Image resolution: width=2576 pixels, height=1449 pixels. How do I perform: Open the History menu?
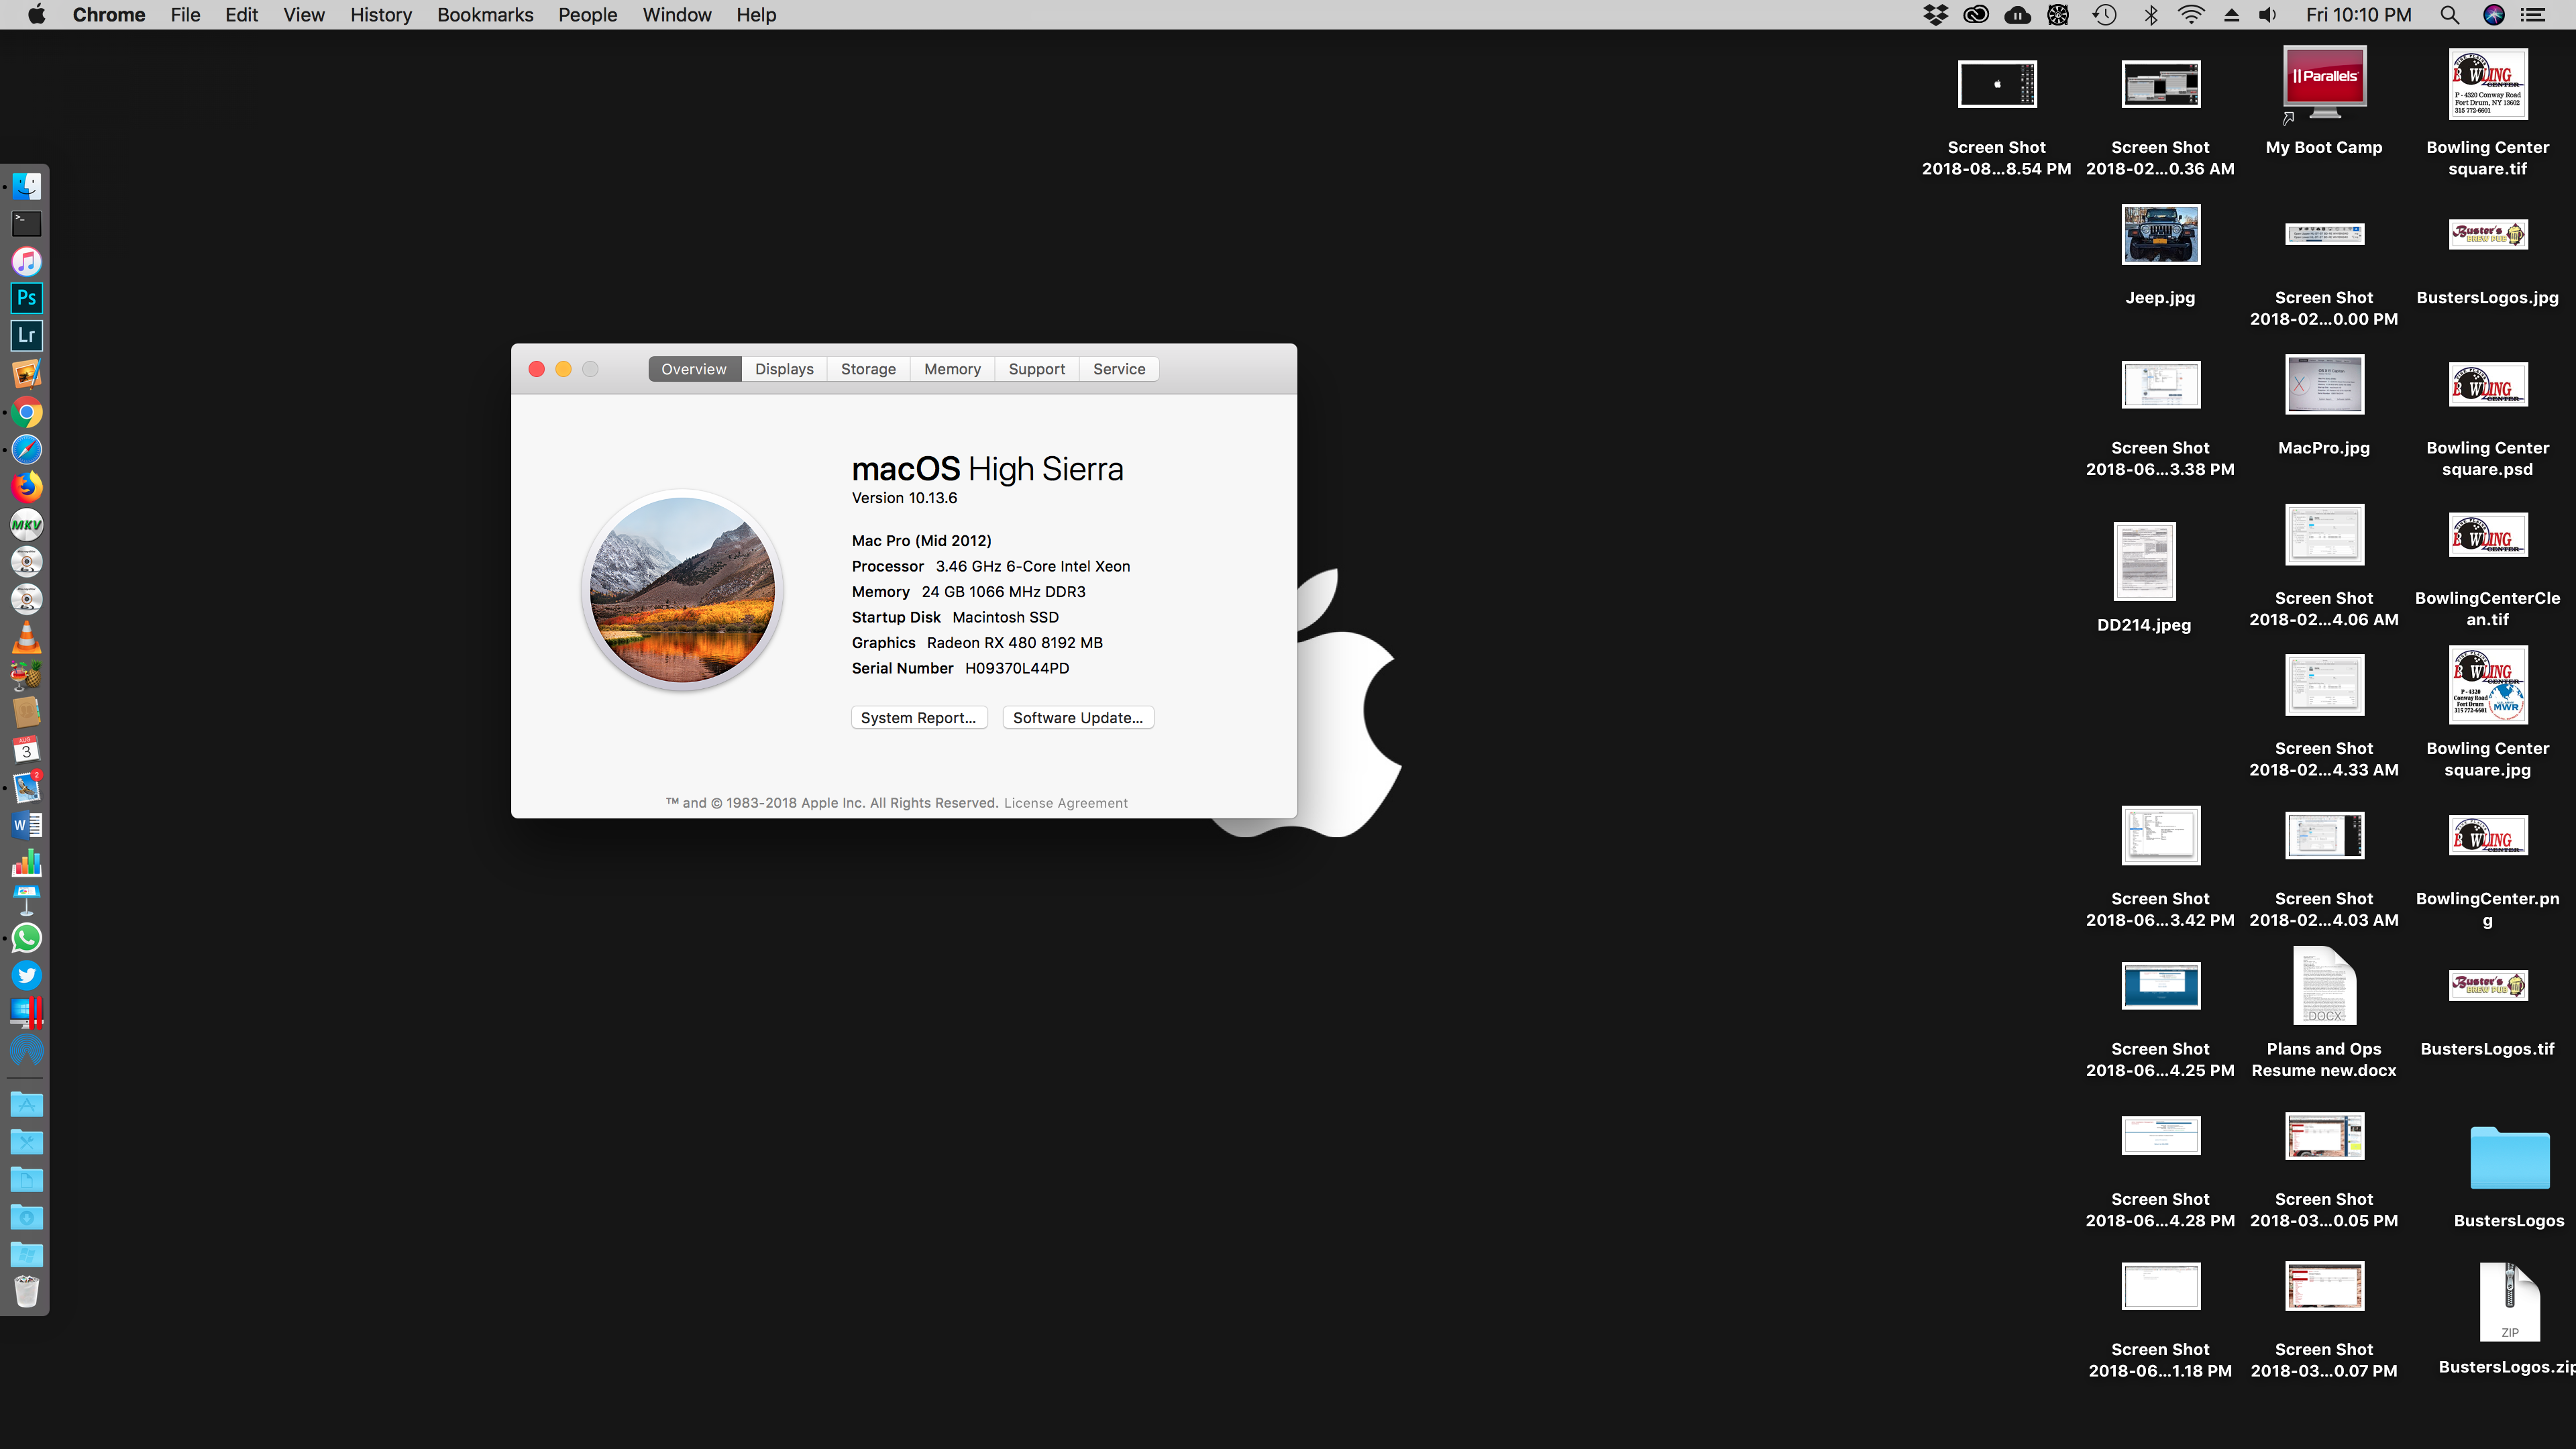click(381, 15)
